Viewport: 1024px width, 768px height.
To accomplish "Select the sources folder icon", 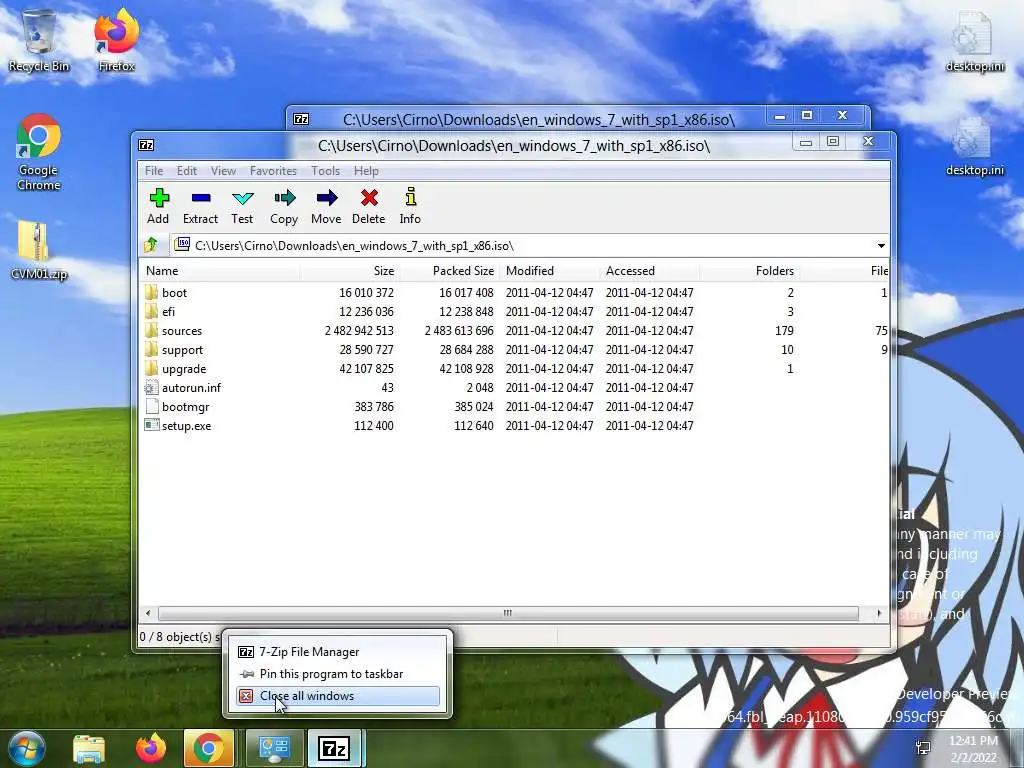I will (x=152, y=330).
